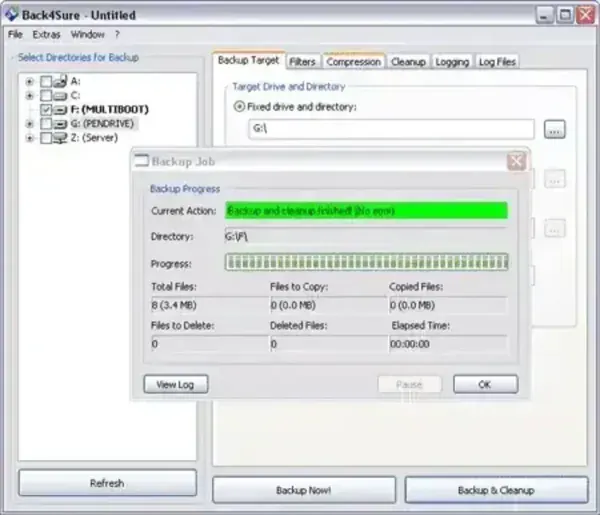
Task: Tick the Z: (Server) checkbox
Action: click(46, 138)
